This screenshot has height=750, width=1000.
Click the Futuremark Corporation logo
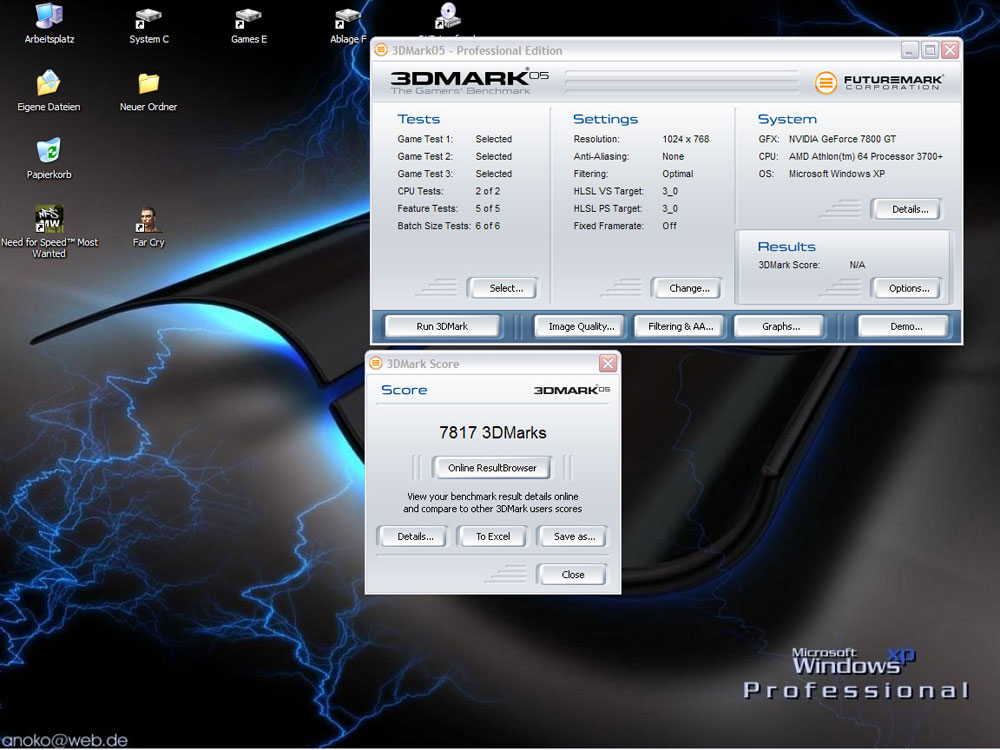coord(879,82)
